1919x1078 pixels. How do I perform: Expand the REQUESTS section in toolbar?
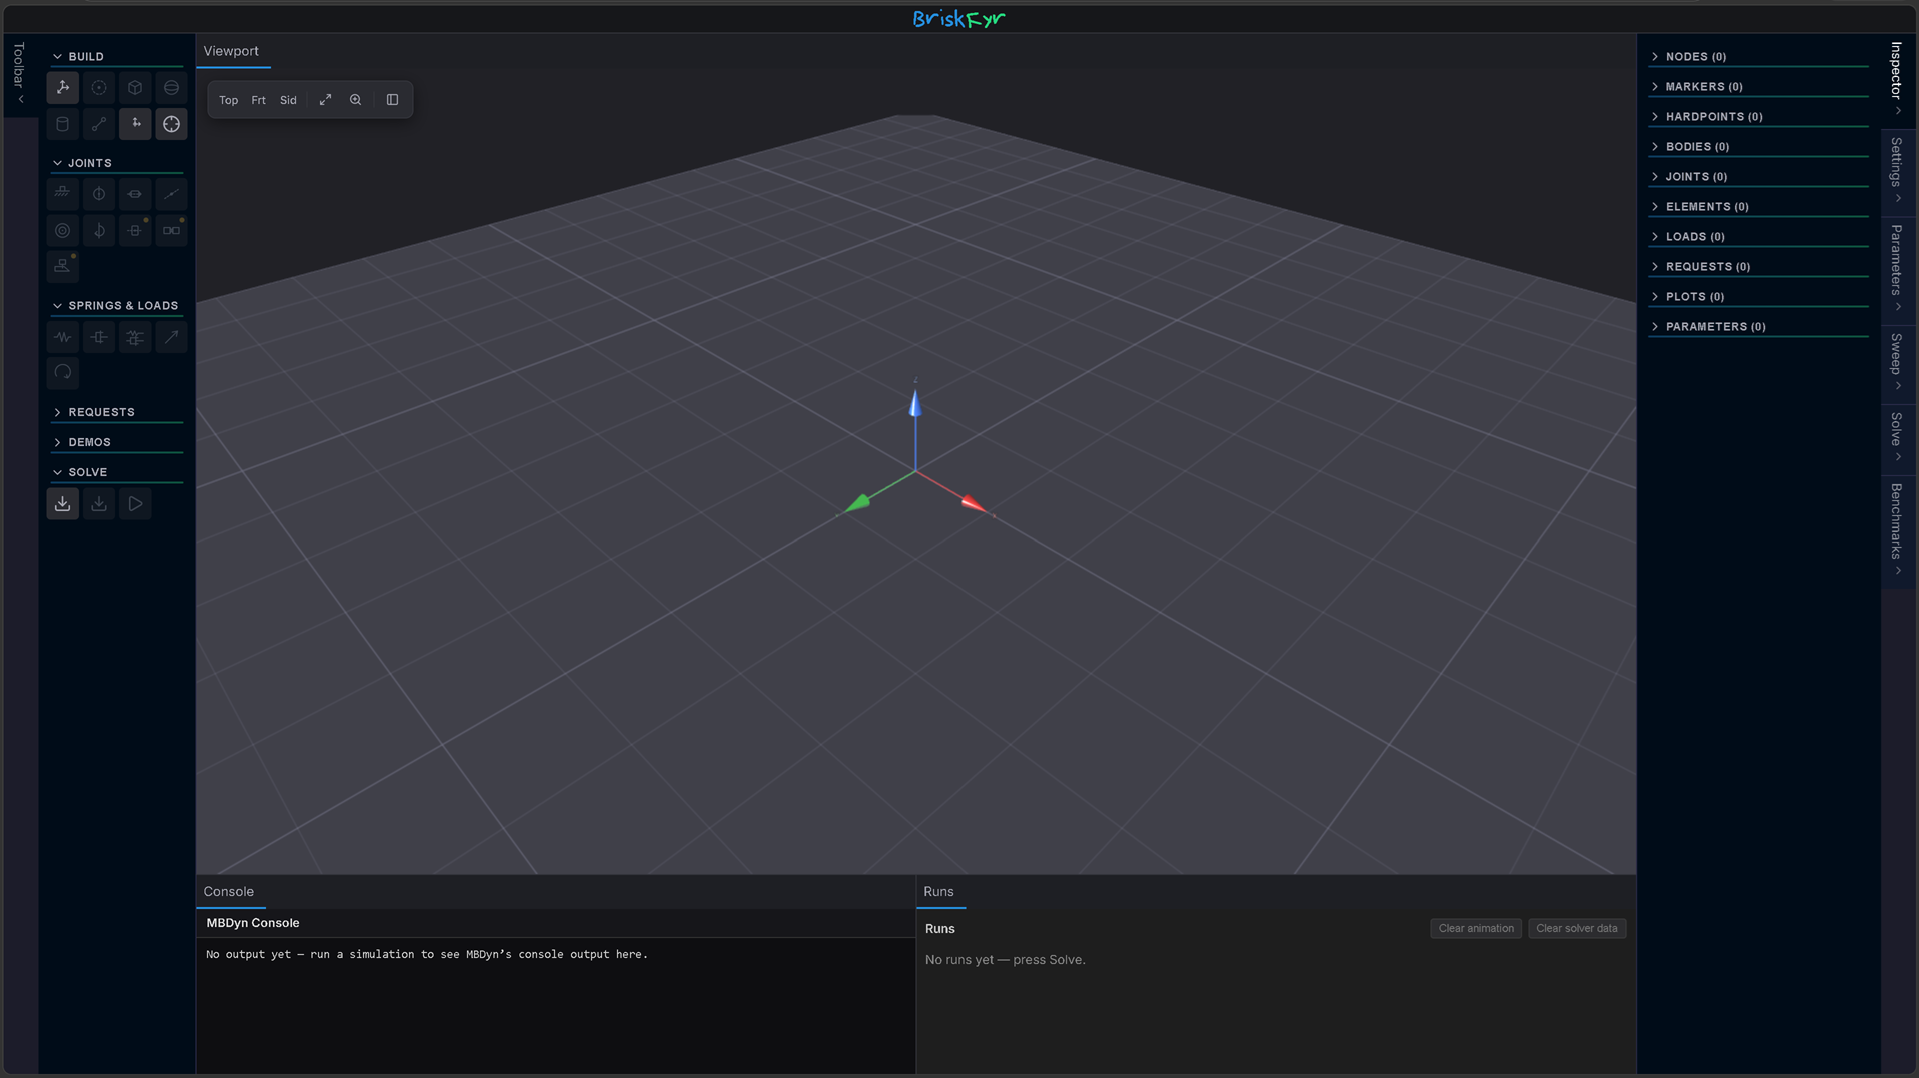115,412
